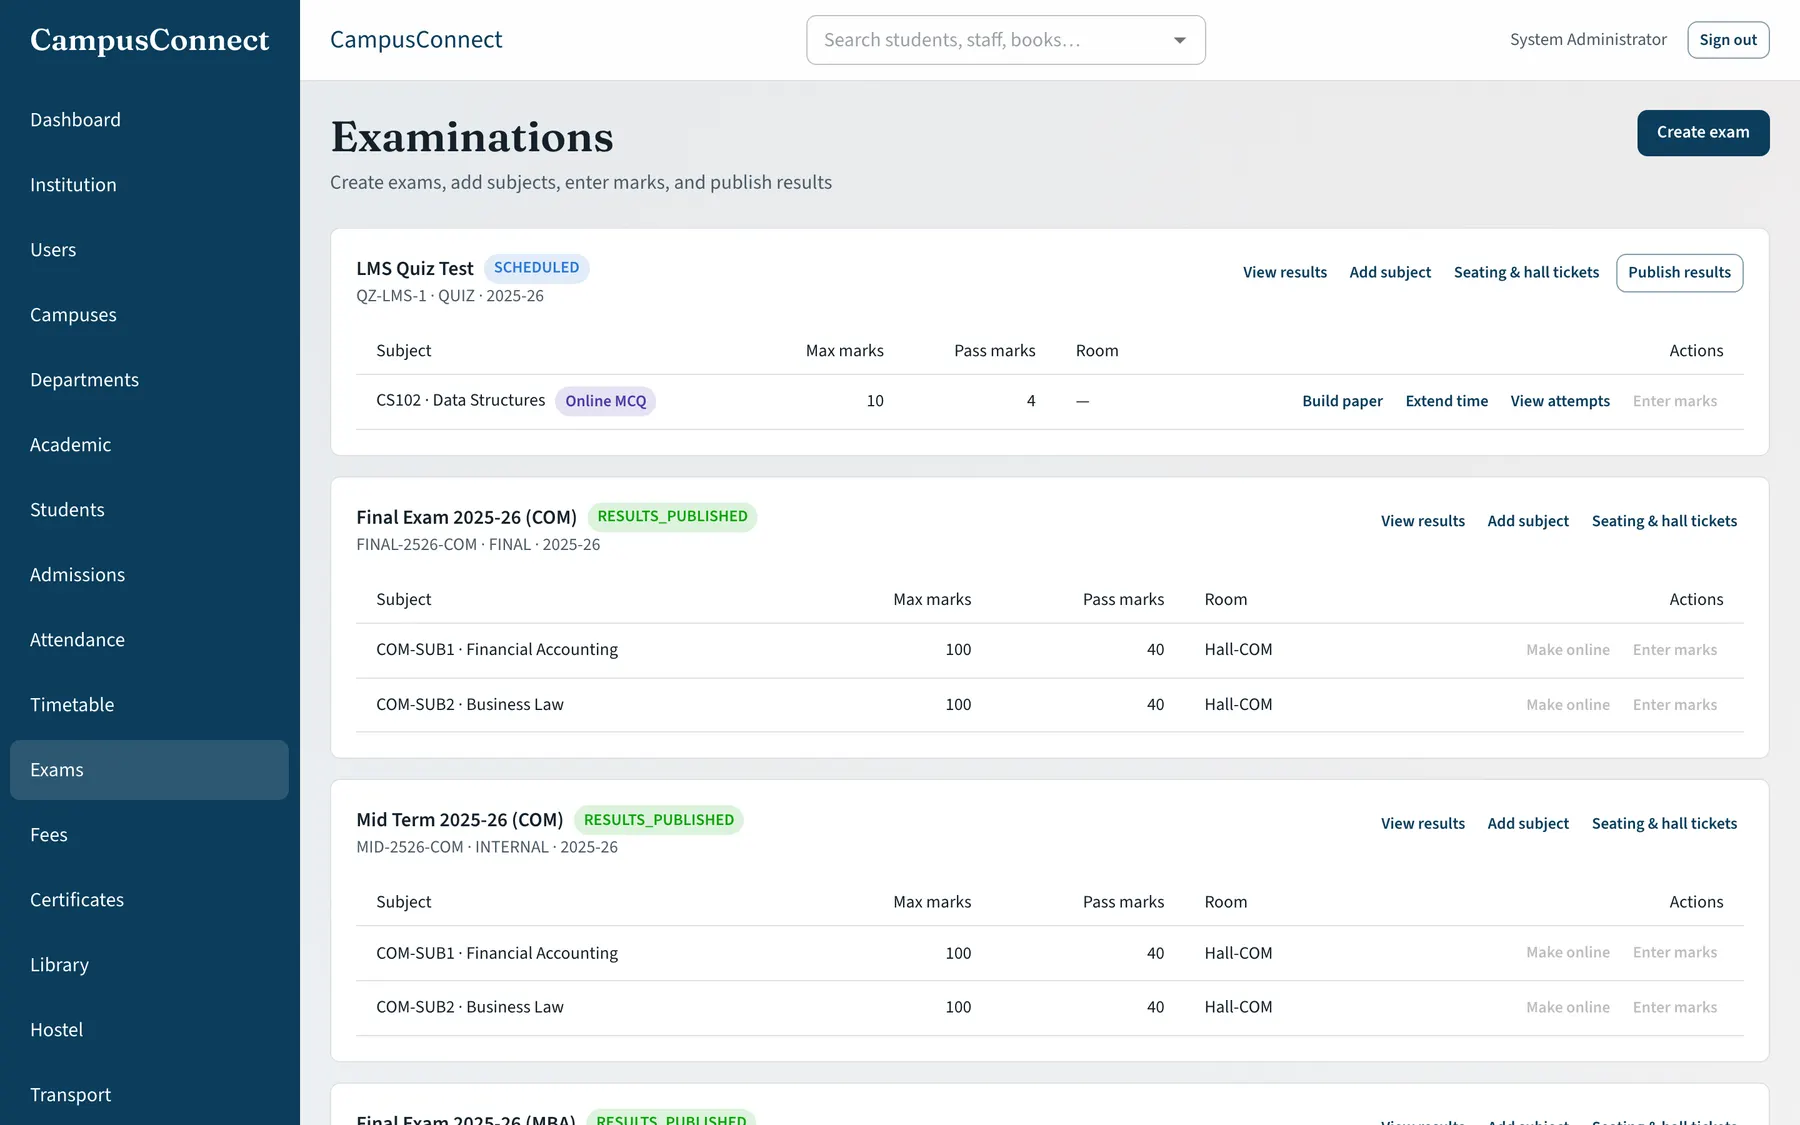The height and width of the screenshot is (1125, 1800).
Task: Go to Transport in the sidebar
Action: point(149,1095)
